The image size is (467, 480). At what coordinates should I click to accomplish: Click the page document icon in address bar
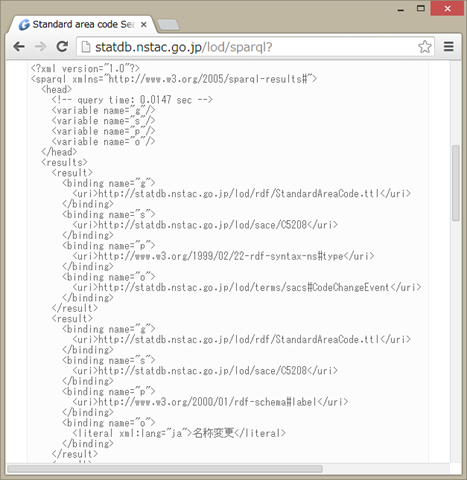point(86,47)
